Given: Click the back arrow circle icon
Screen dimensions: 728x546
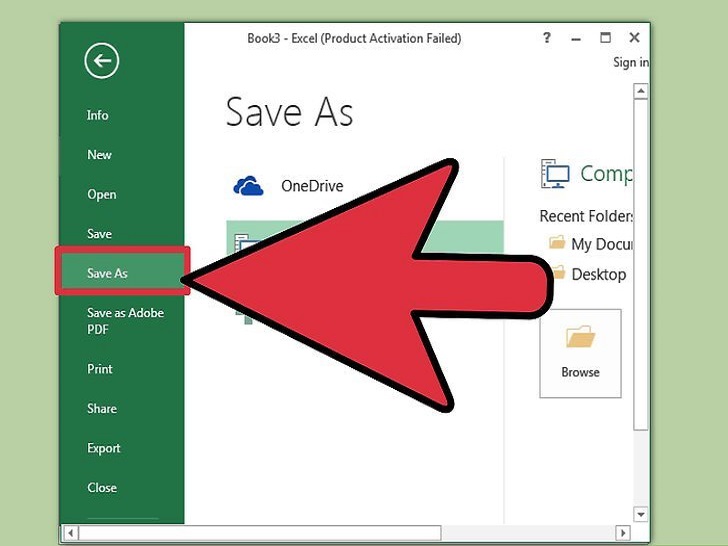Looking at the screenshot, I should pos(102,60).
